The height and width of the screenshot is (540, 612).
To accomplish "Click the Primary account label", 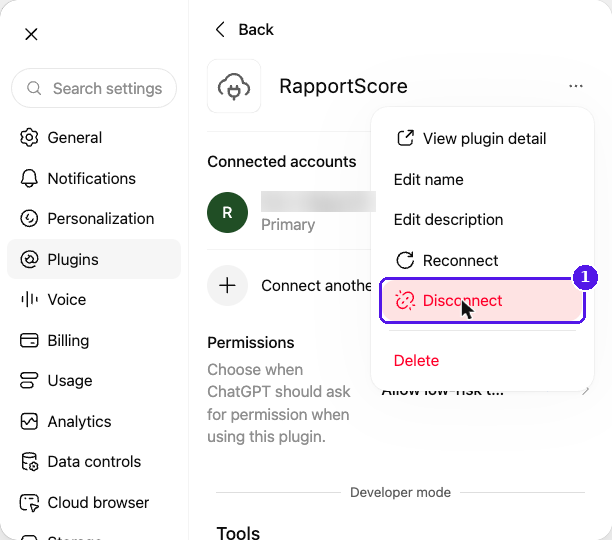I will point(288,225).
